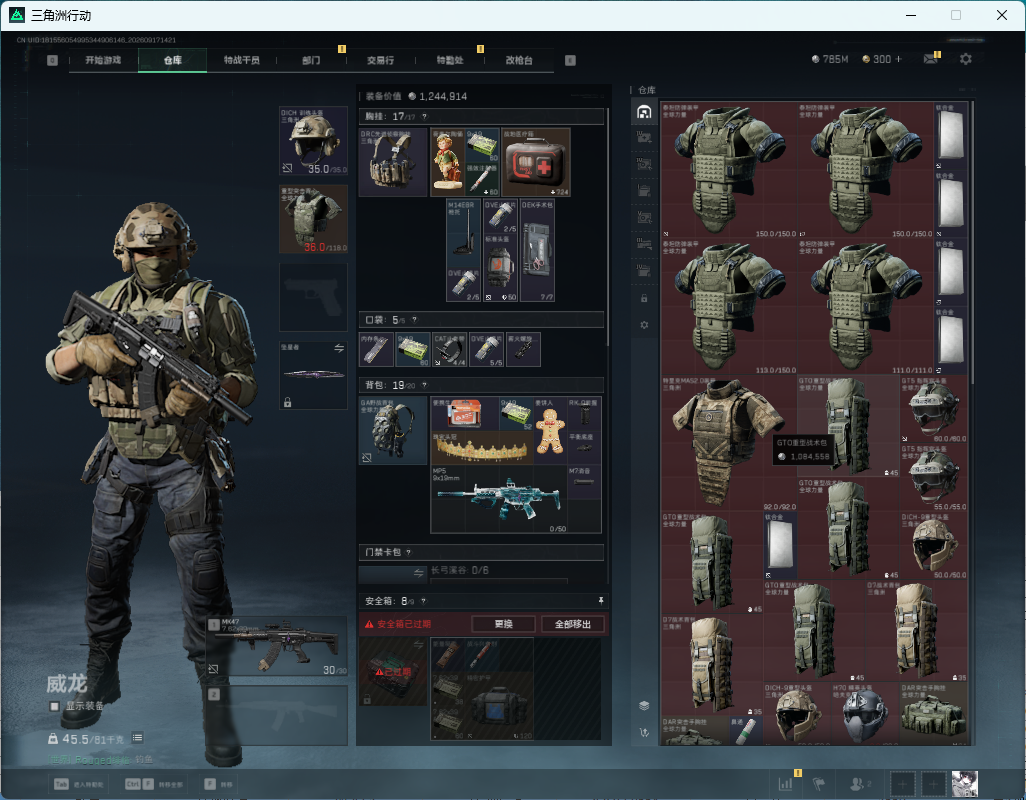This screenshot has width=1026, height=800.
Task: Click the 全部移出 button
Action: pyautogui.click(x=573, y=624)
